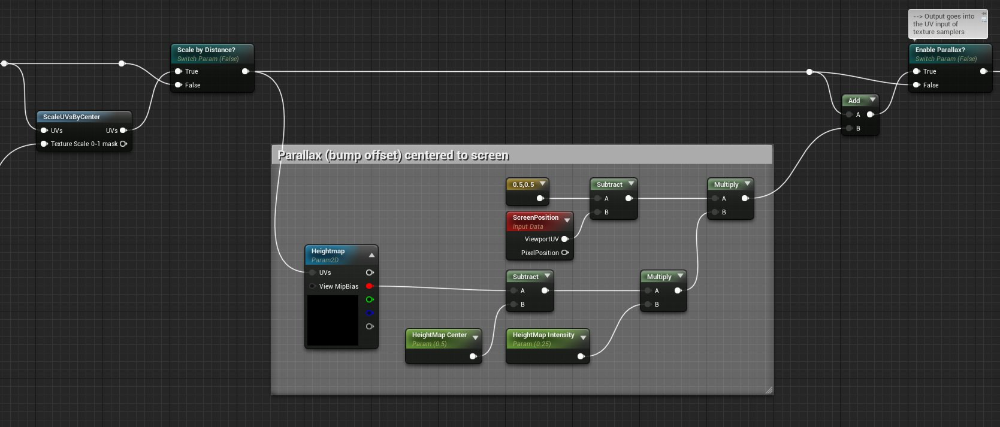The width and height of the screenshot is (1000, 427).
Task: Click the blue channel output pin on Heightmap
Action: coord(369,313)
